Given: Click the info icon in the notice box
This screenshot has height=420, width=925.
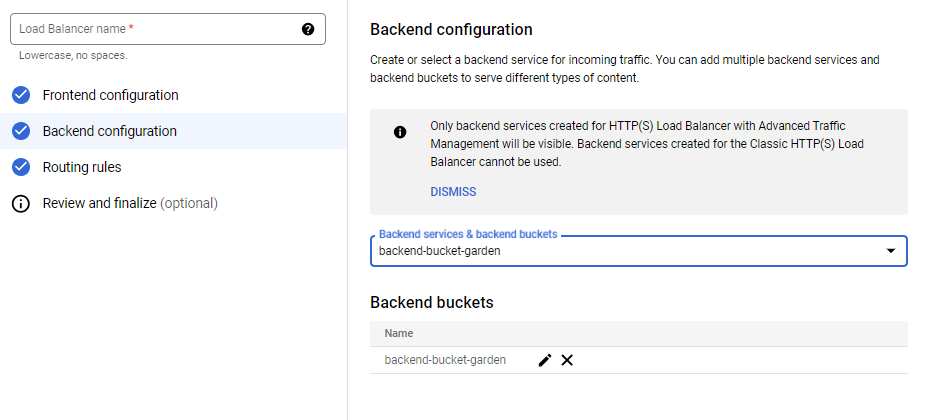Looking at the screenshot, I should 400,132.
